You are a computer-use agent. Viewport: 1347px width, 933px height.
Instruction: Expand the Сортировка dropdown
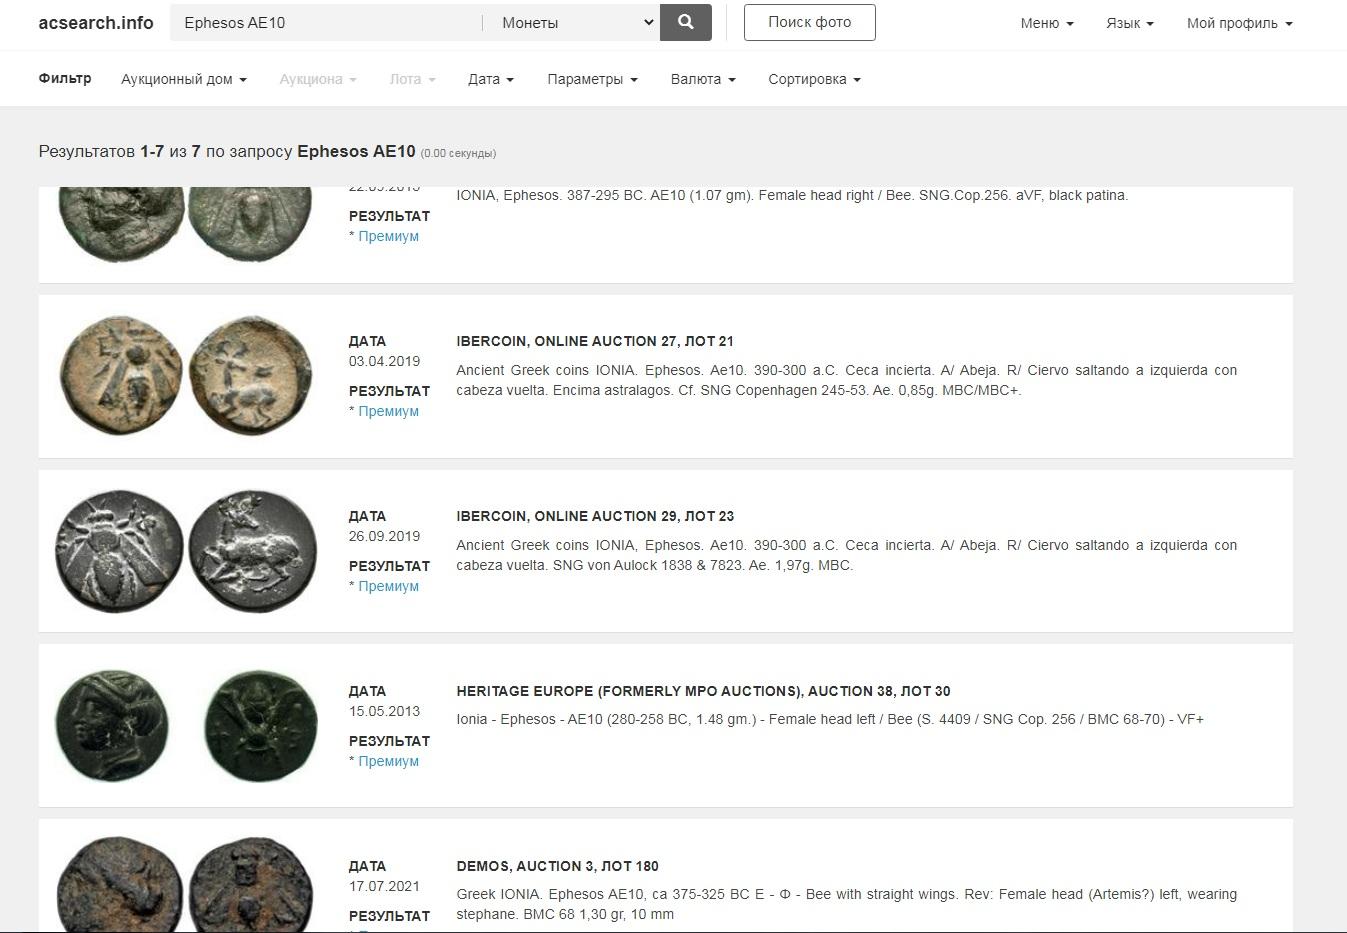814,79
